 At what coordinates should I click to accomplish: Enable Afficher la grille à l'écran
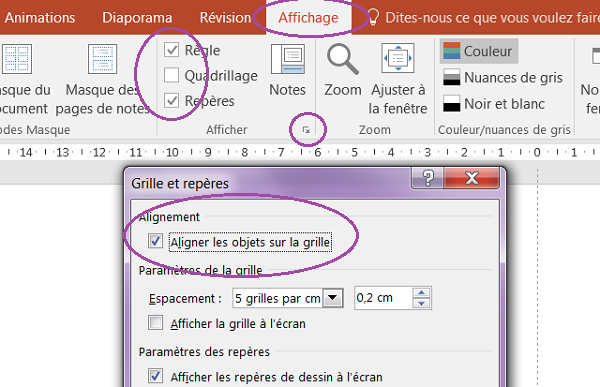click(155, 323)
